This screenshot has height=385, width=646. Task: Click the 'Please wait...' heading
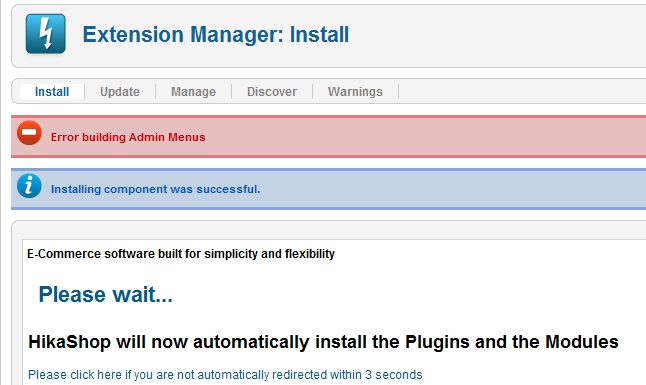(x=105, y=294)
